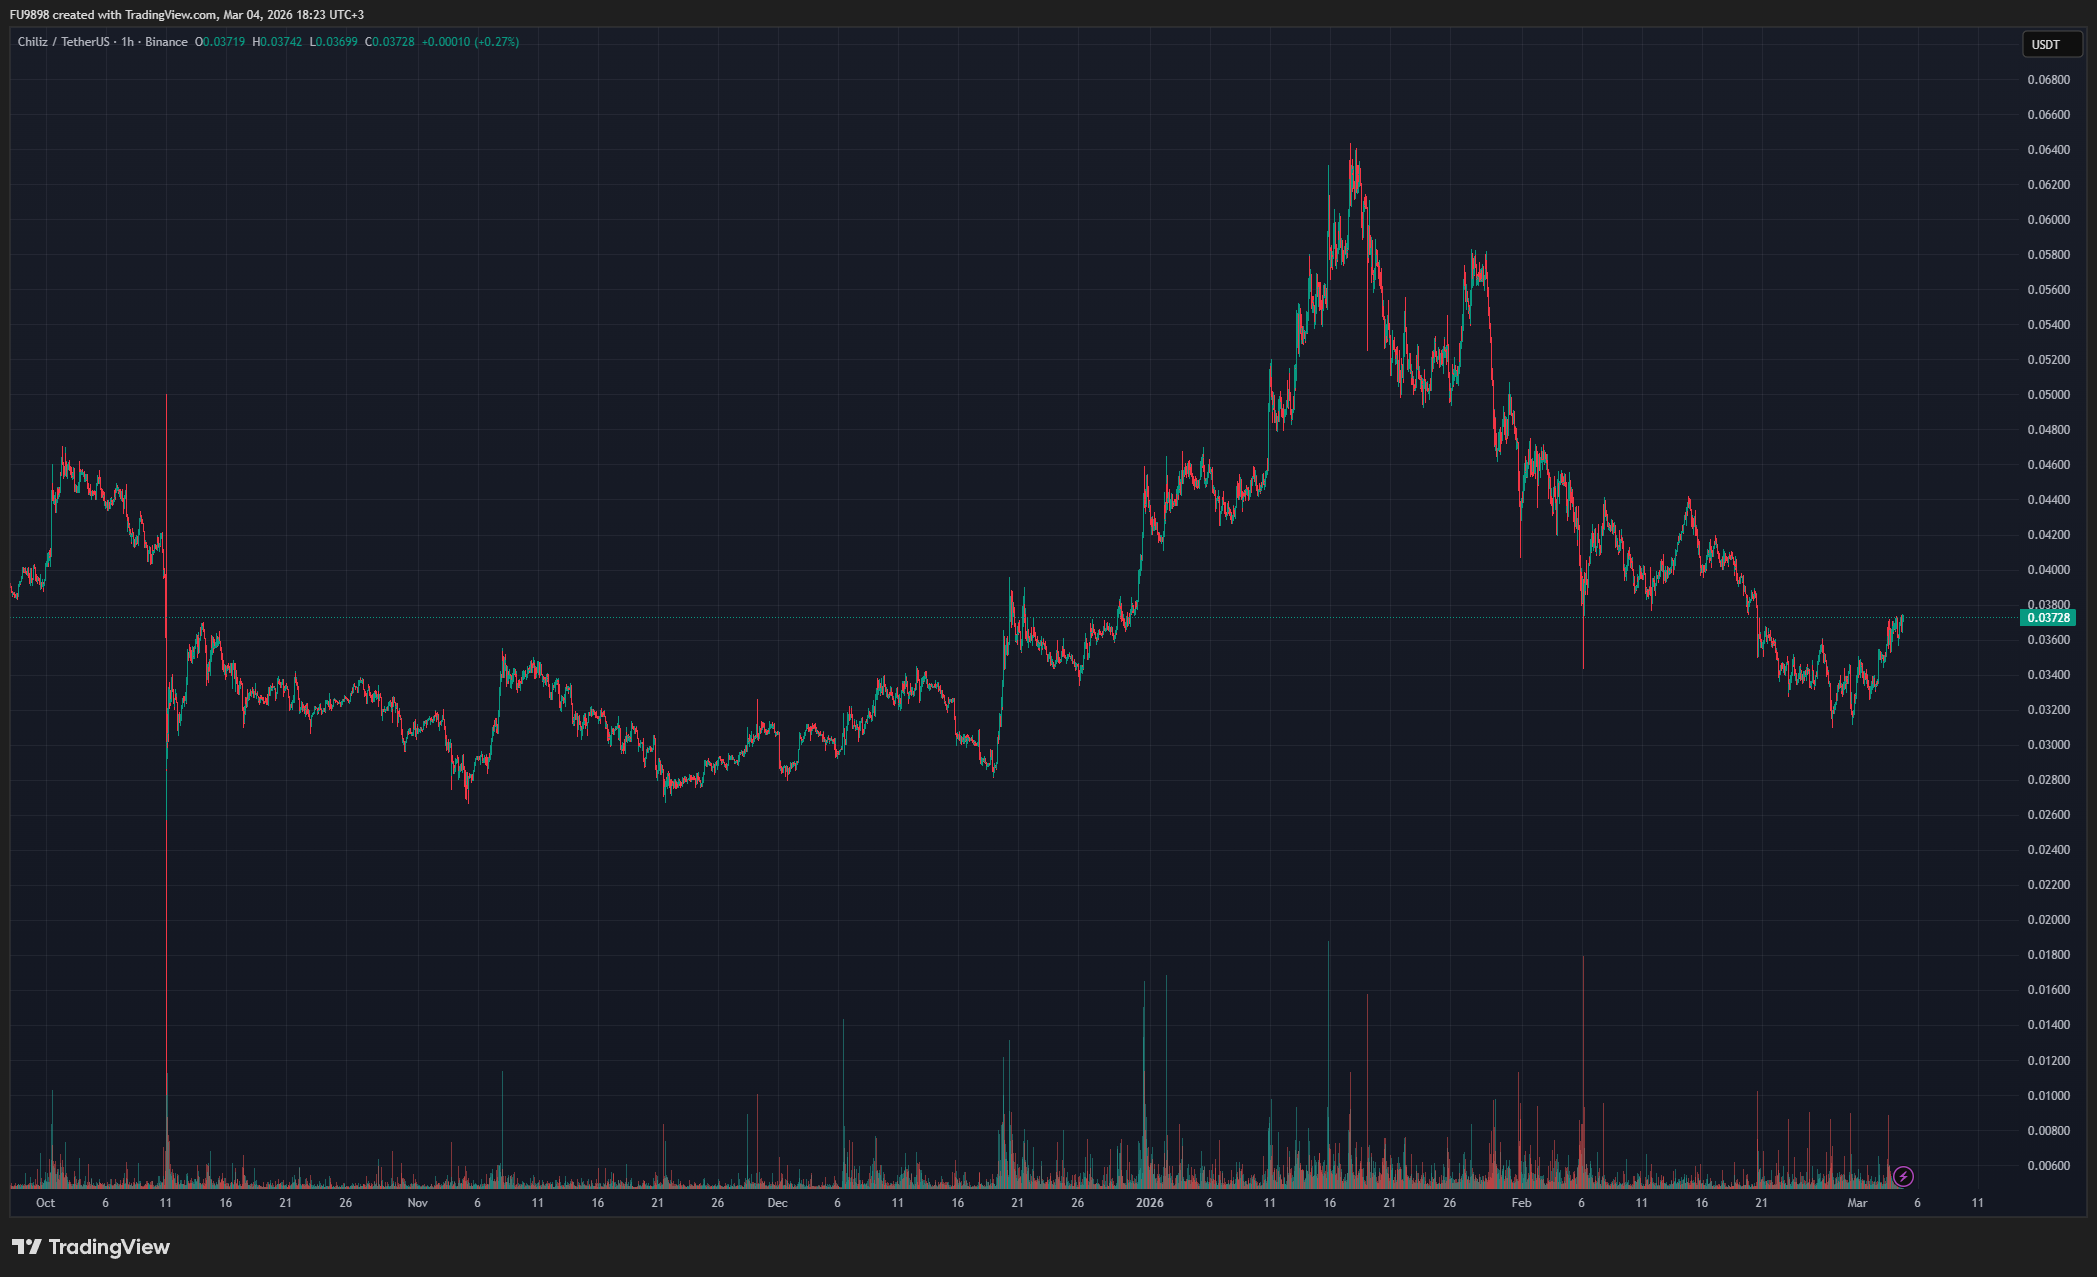Click the Dec marker on time axis
Screen dimensions: 2097x1277
[x=777, y=1203]
